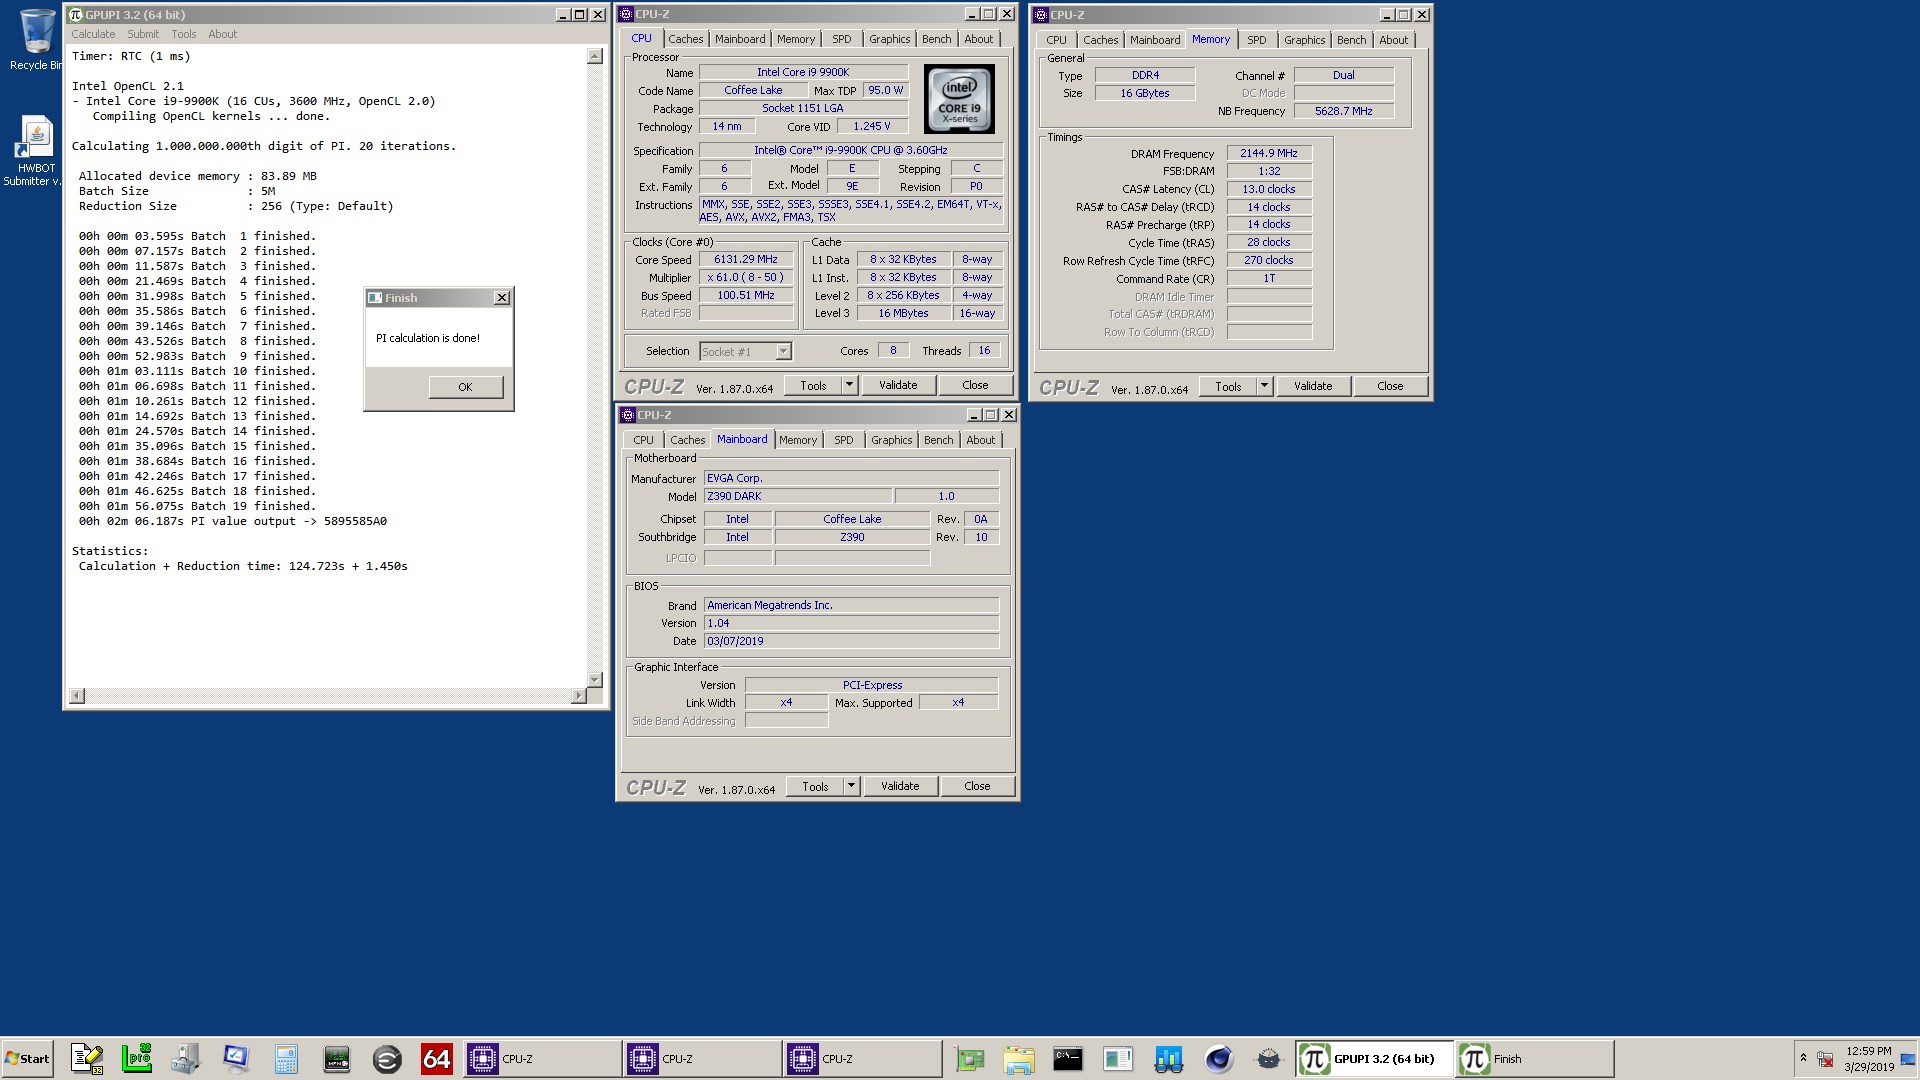This screenshot has height=1080, width=1920.
Task: Click Close in CPU-Z Memory window
Action: 1390,386
